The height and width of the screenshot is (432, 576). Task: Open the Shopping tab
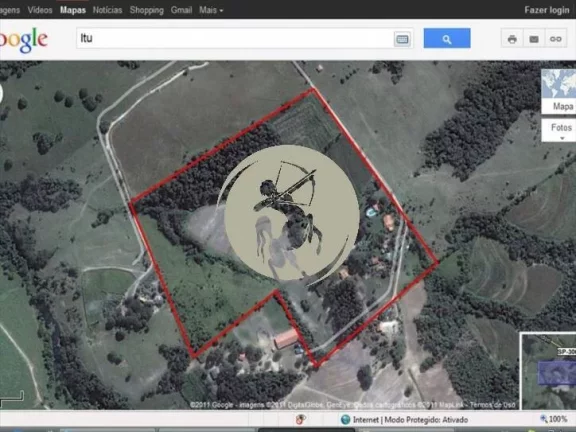147,10
